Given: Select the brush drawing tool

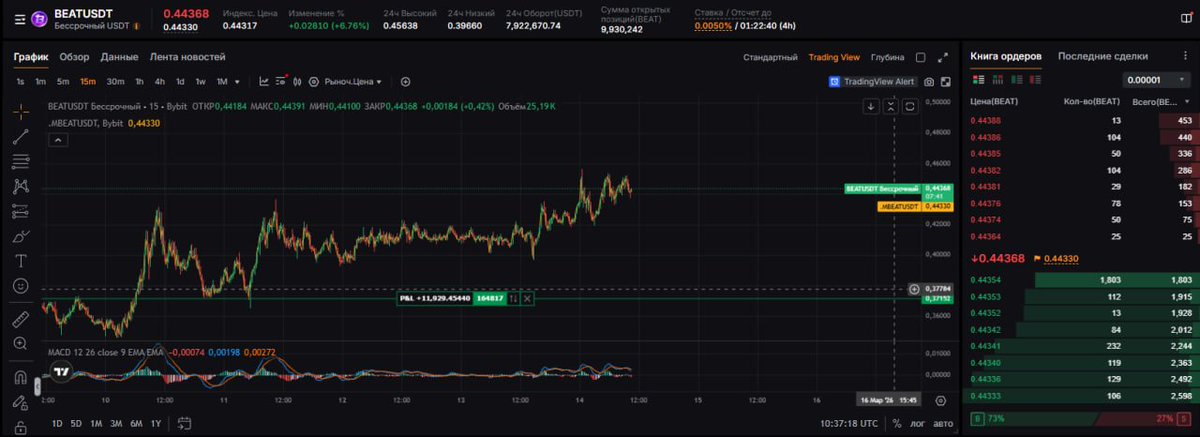Looking at the screenshot, I should point(20,236).
